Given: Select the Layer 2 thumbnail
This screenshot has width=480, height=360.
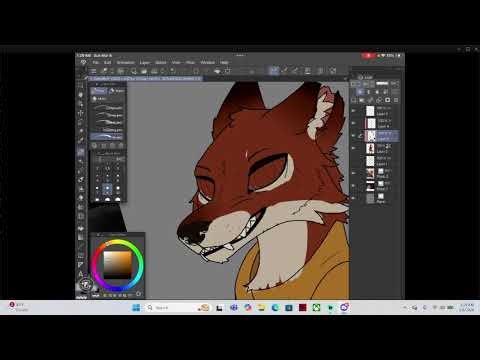Looking at the screenshot, I should pos(370,148).
